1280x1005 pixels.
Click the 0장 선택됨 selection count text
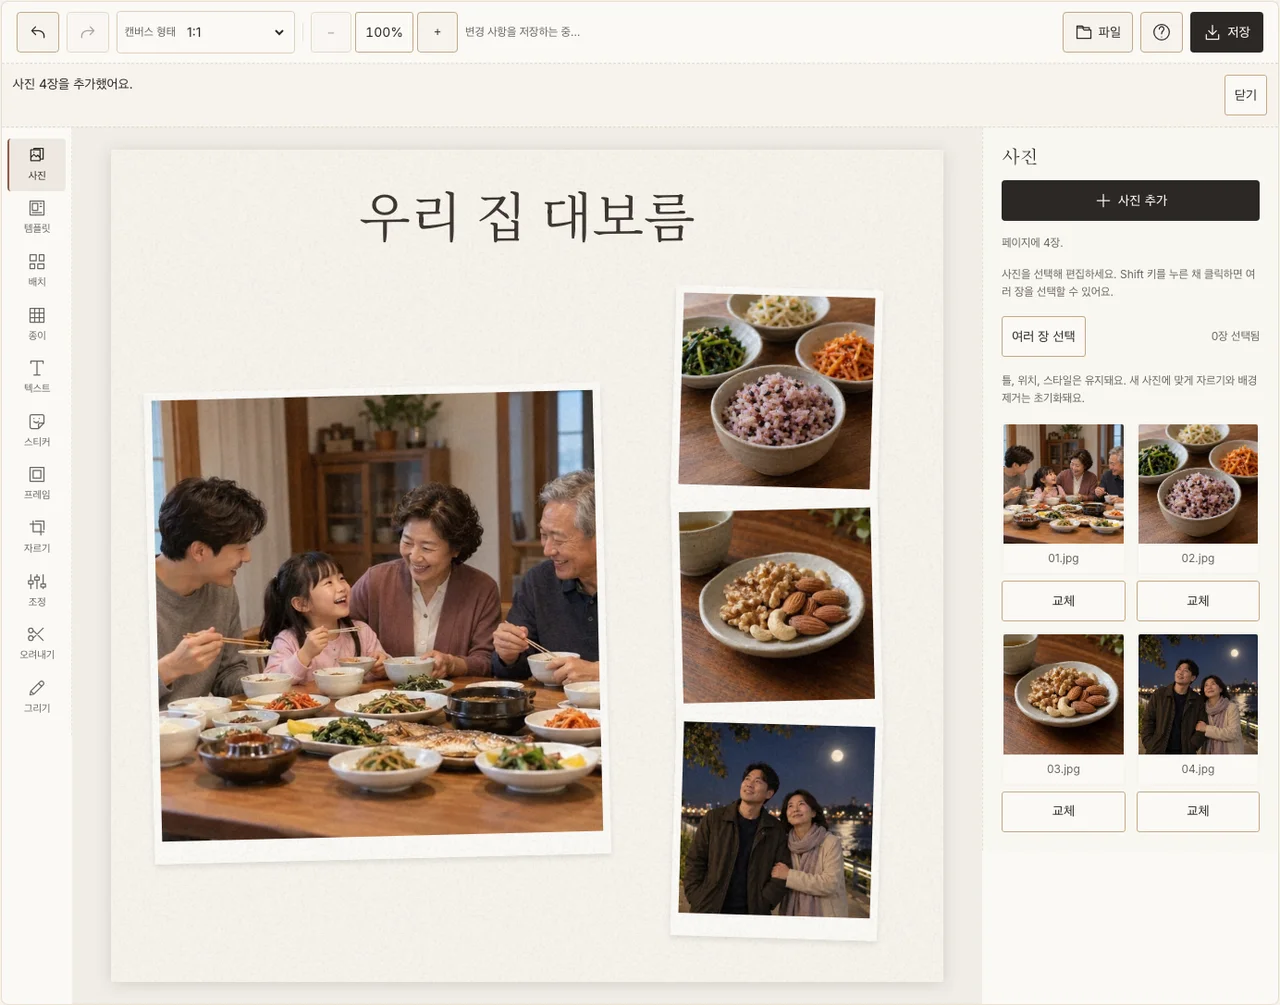click(x=1235, y=336)
